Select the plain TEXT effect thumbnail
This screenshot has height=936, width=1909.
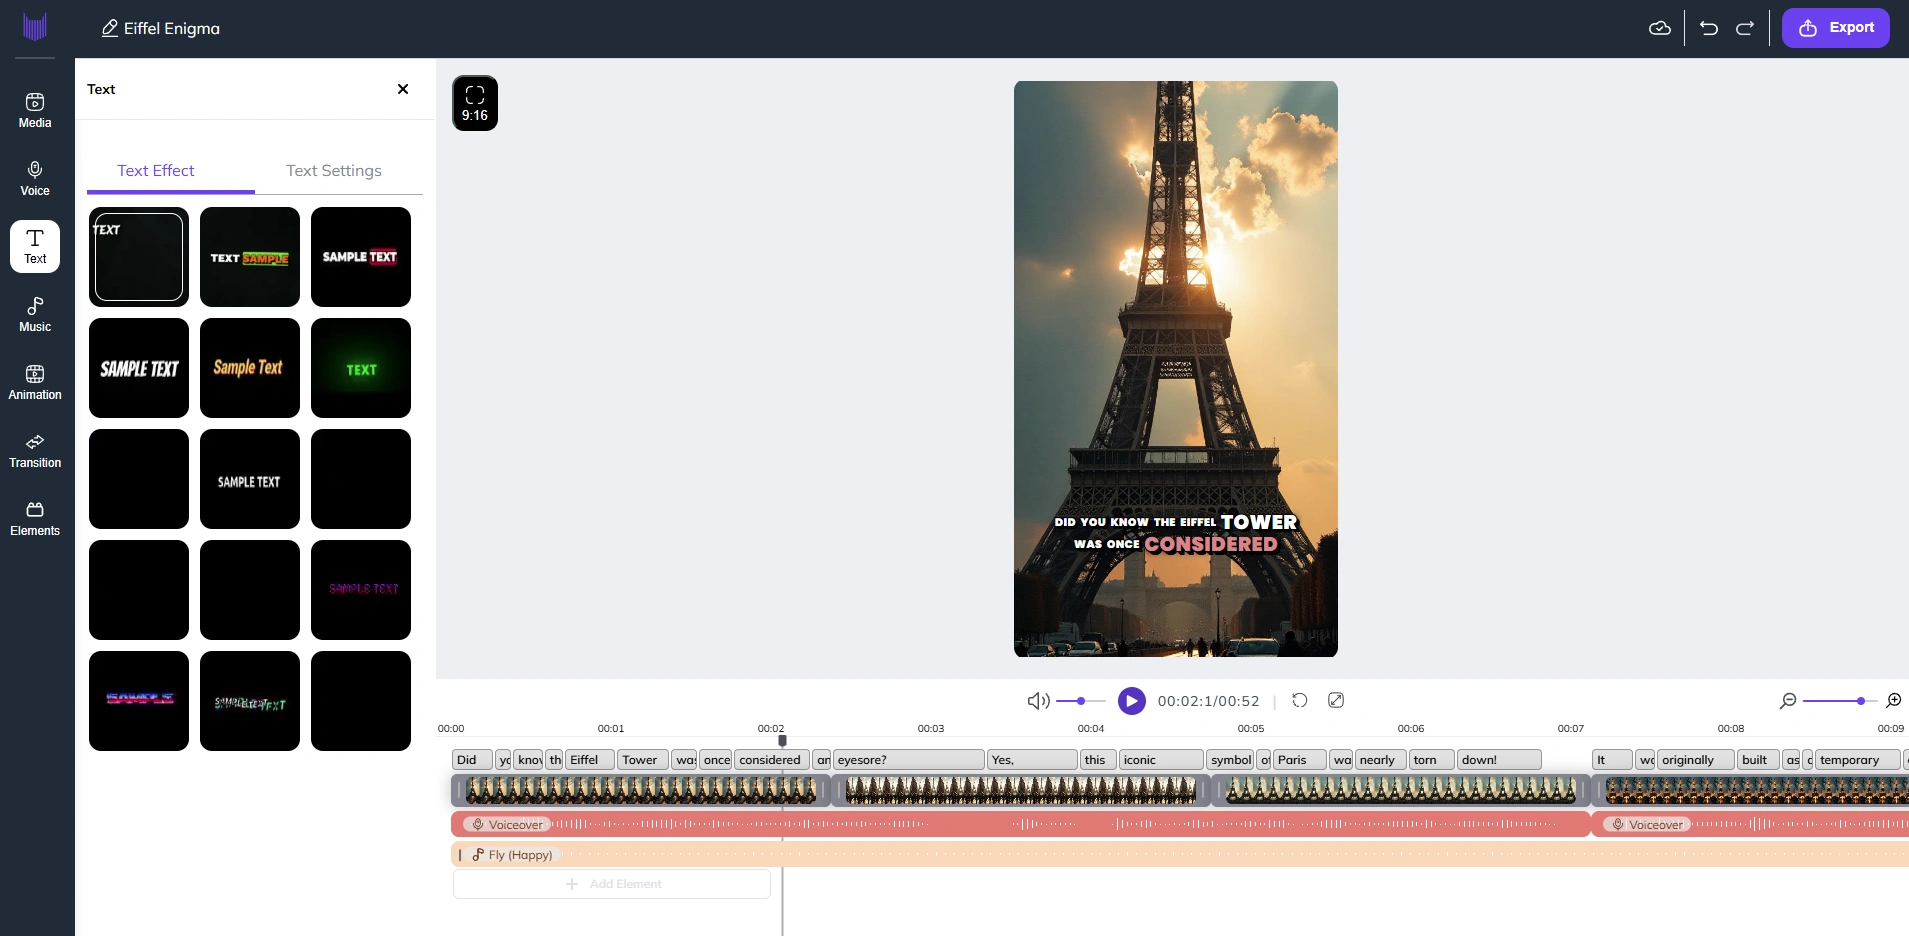click(x=139, y=257)
